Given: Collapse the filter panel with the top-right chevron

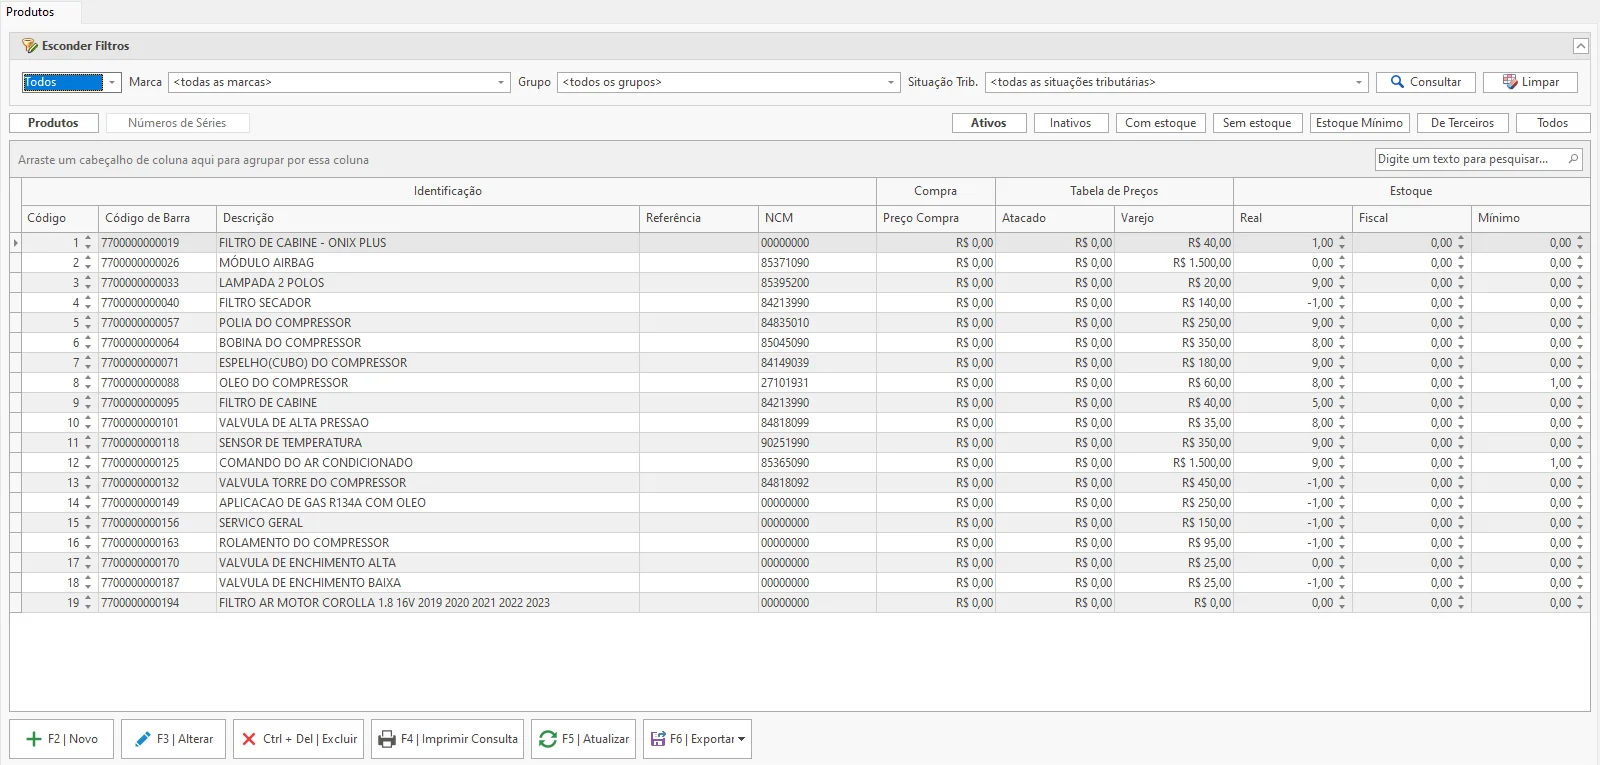Looking at the screenshot, I should [x=1580, y=46].
